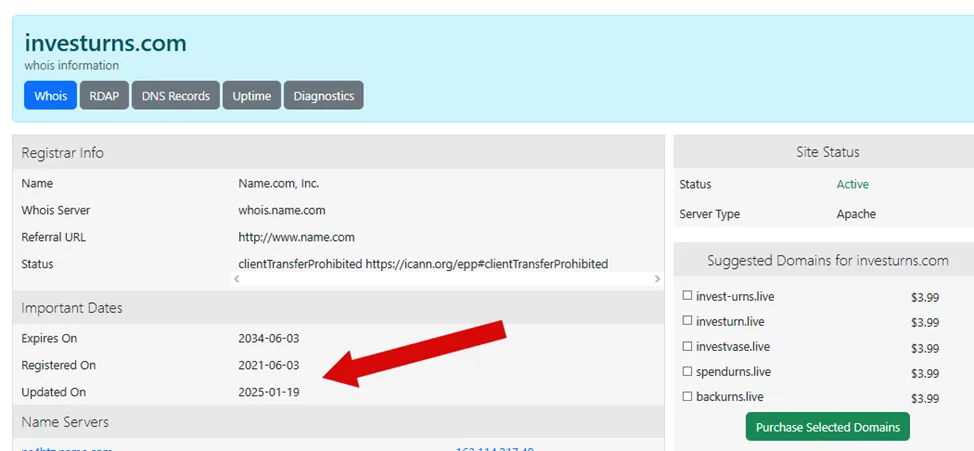Image resolution: width=974 pixels, height=451 pixels.
Task: Open the DNS Records tab
Action: (176, 96)
